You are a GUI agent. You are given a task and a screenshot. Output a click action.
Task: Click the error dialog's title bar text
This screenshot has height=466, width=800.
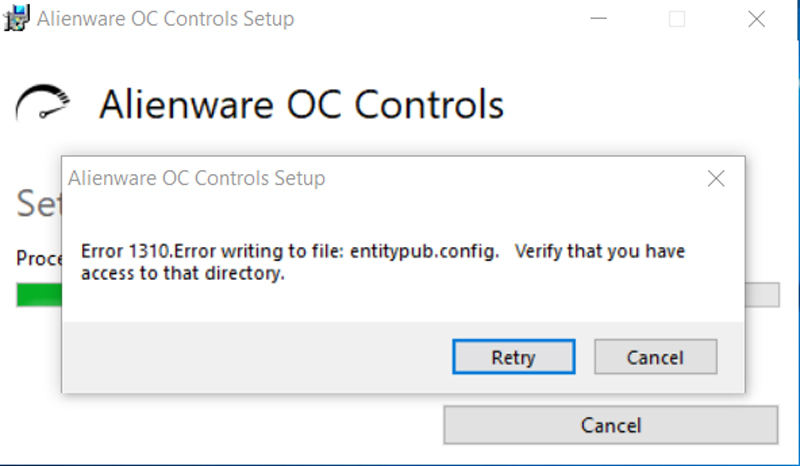pyautogui.click(x=196, y=179)
